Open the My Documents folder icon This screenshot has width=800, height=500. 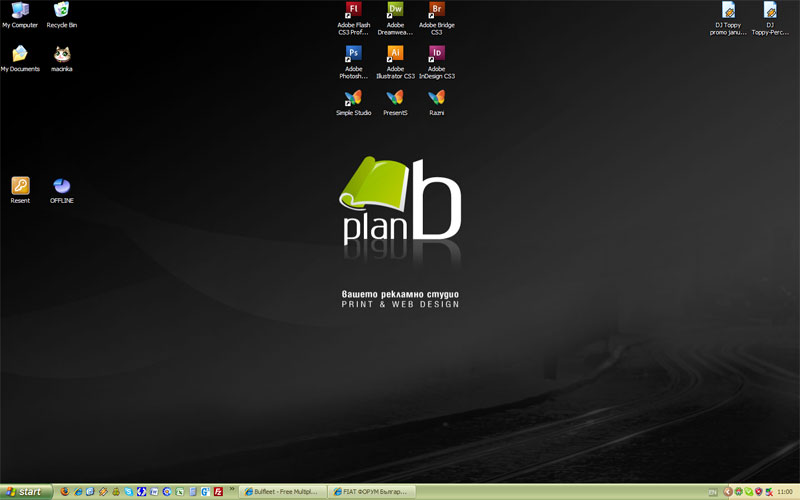tap(19, 55)
